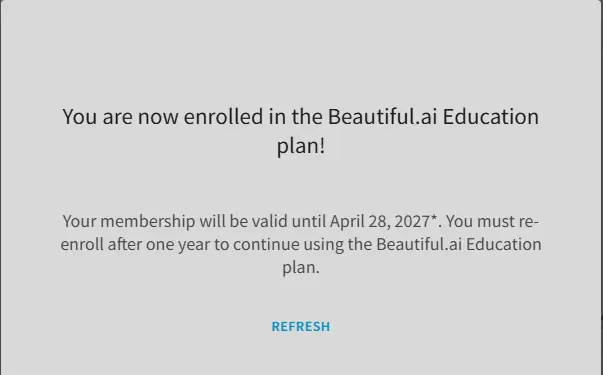603x375 pixels.
Task: Click "You are now" in the heading
Action: click(120, 116)
